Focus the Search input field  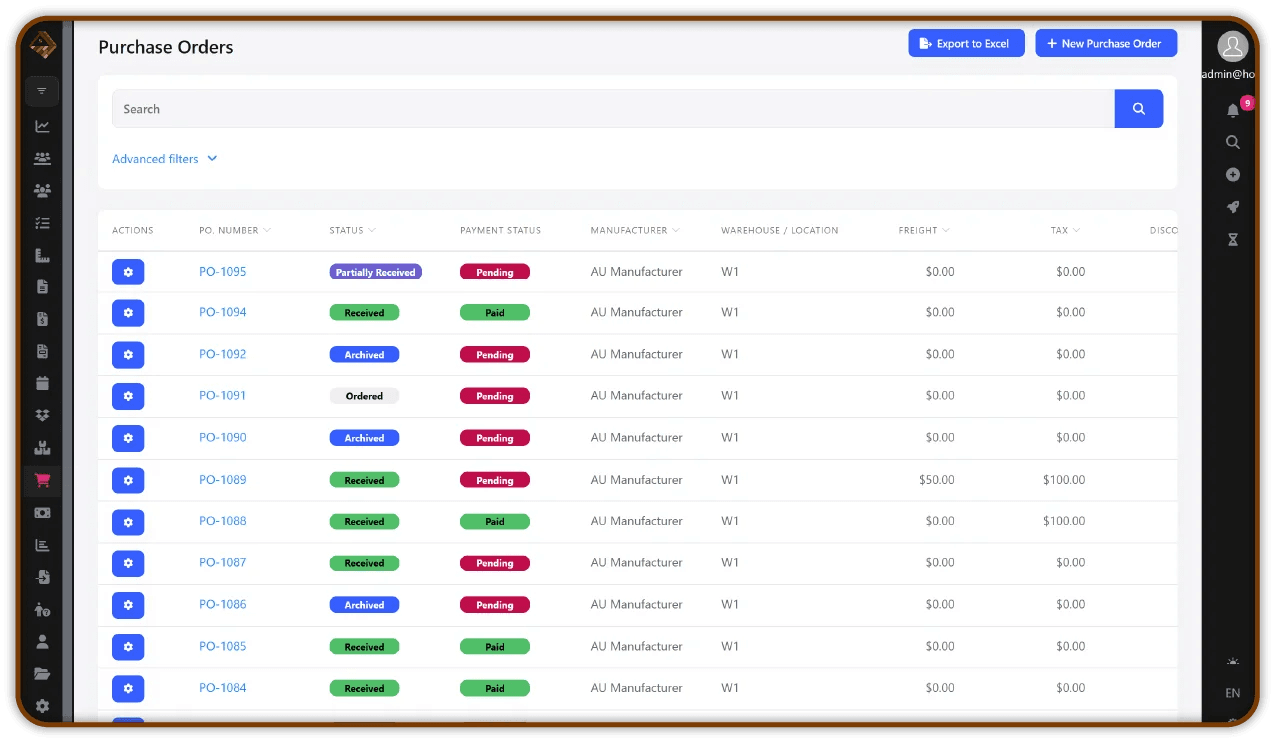click(613, 109)
